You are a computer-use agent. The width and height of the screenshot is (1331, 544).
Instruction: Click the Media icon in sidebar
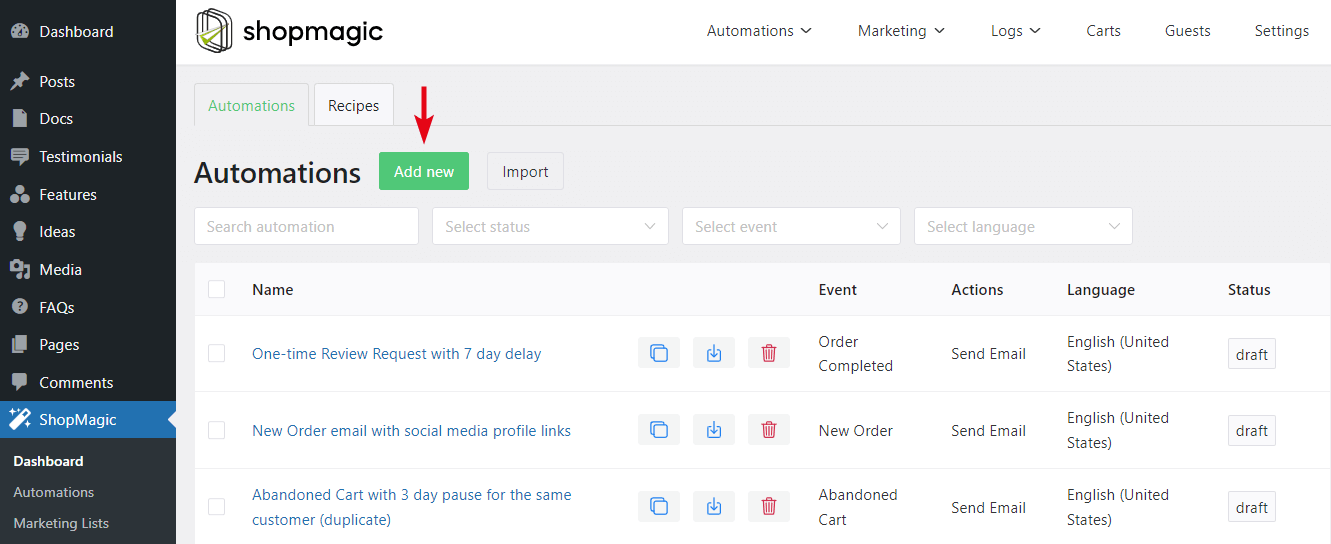[x=19, y=269]
